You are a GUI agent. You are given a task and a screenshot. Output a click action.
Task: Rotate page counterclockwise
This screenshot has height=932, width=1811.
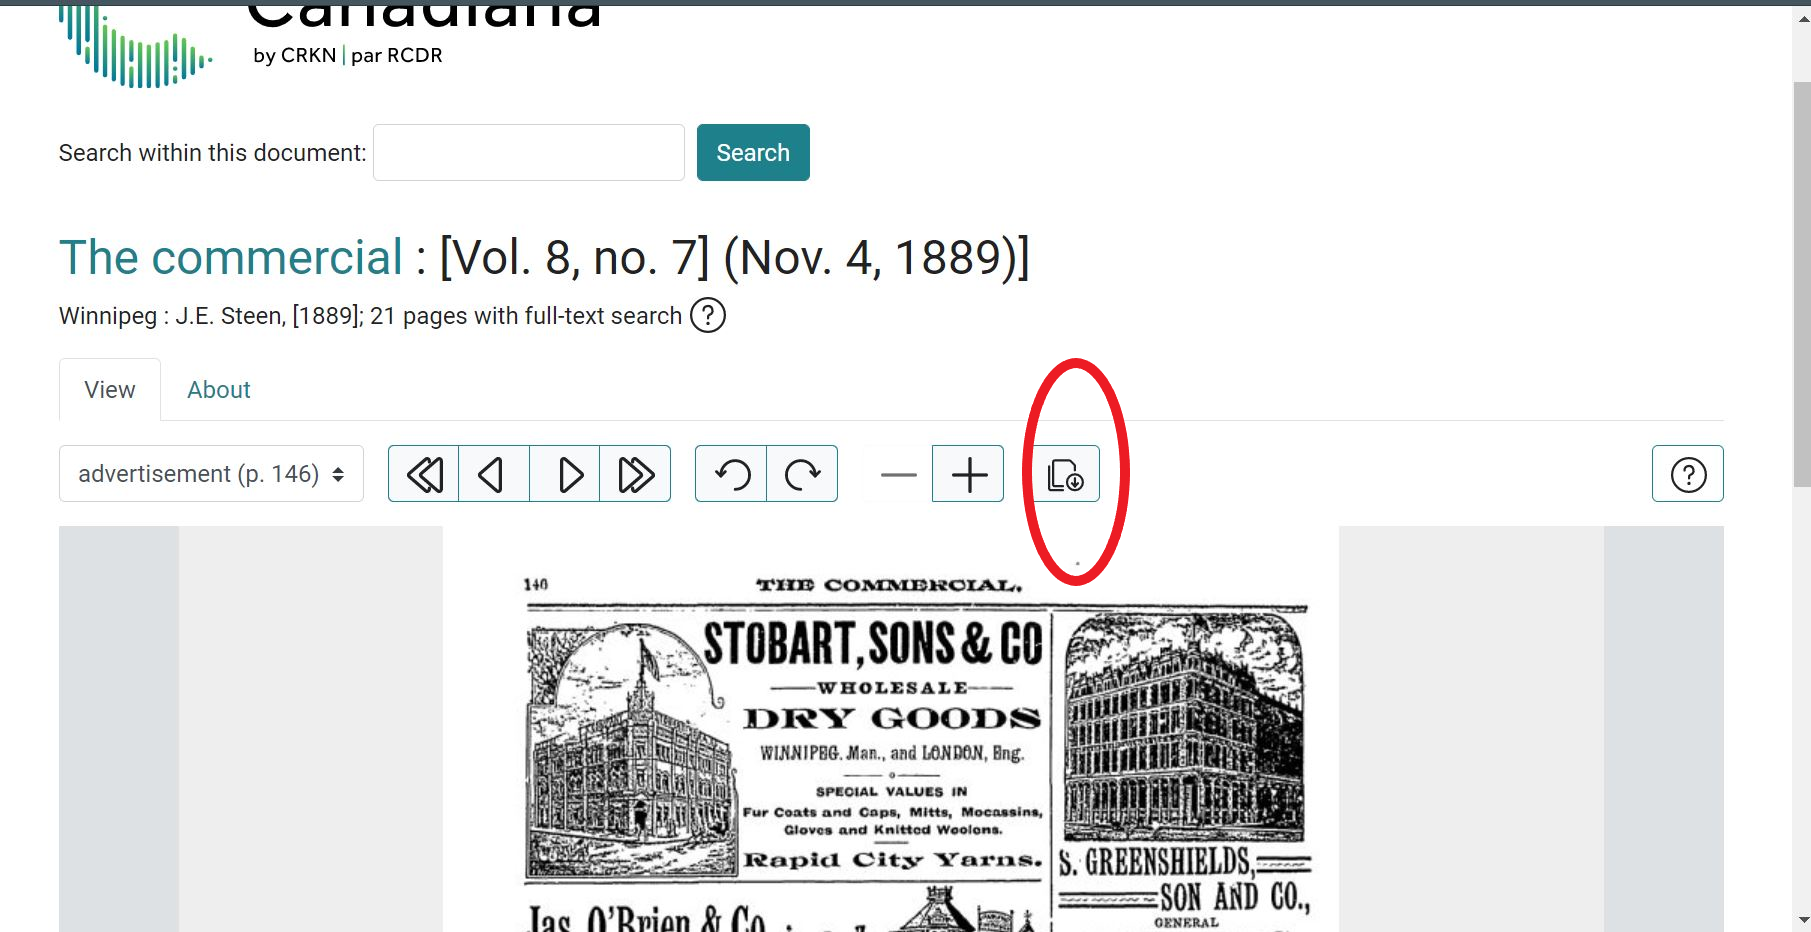coord(731,474)
